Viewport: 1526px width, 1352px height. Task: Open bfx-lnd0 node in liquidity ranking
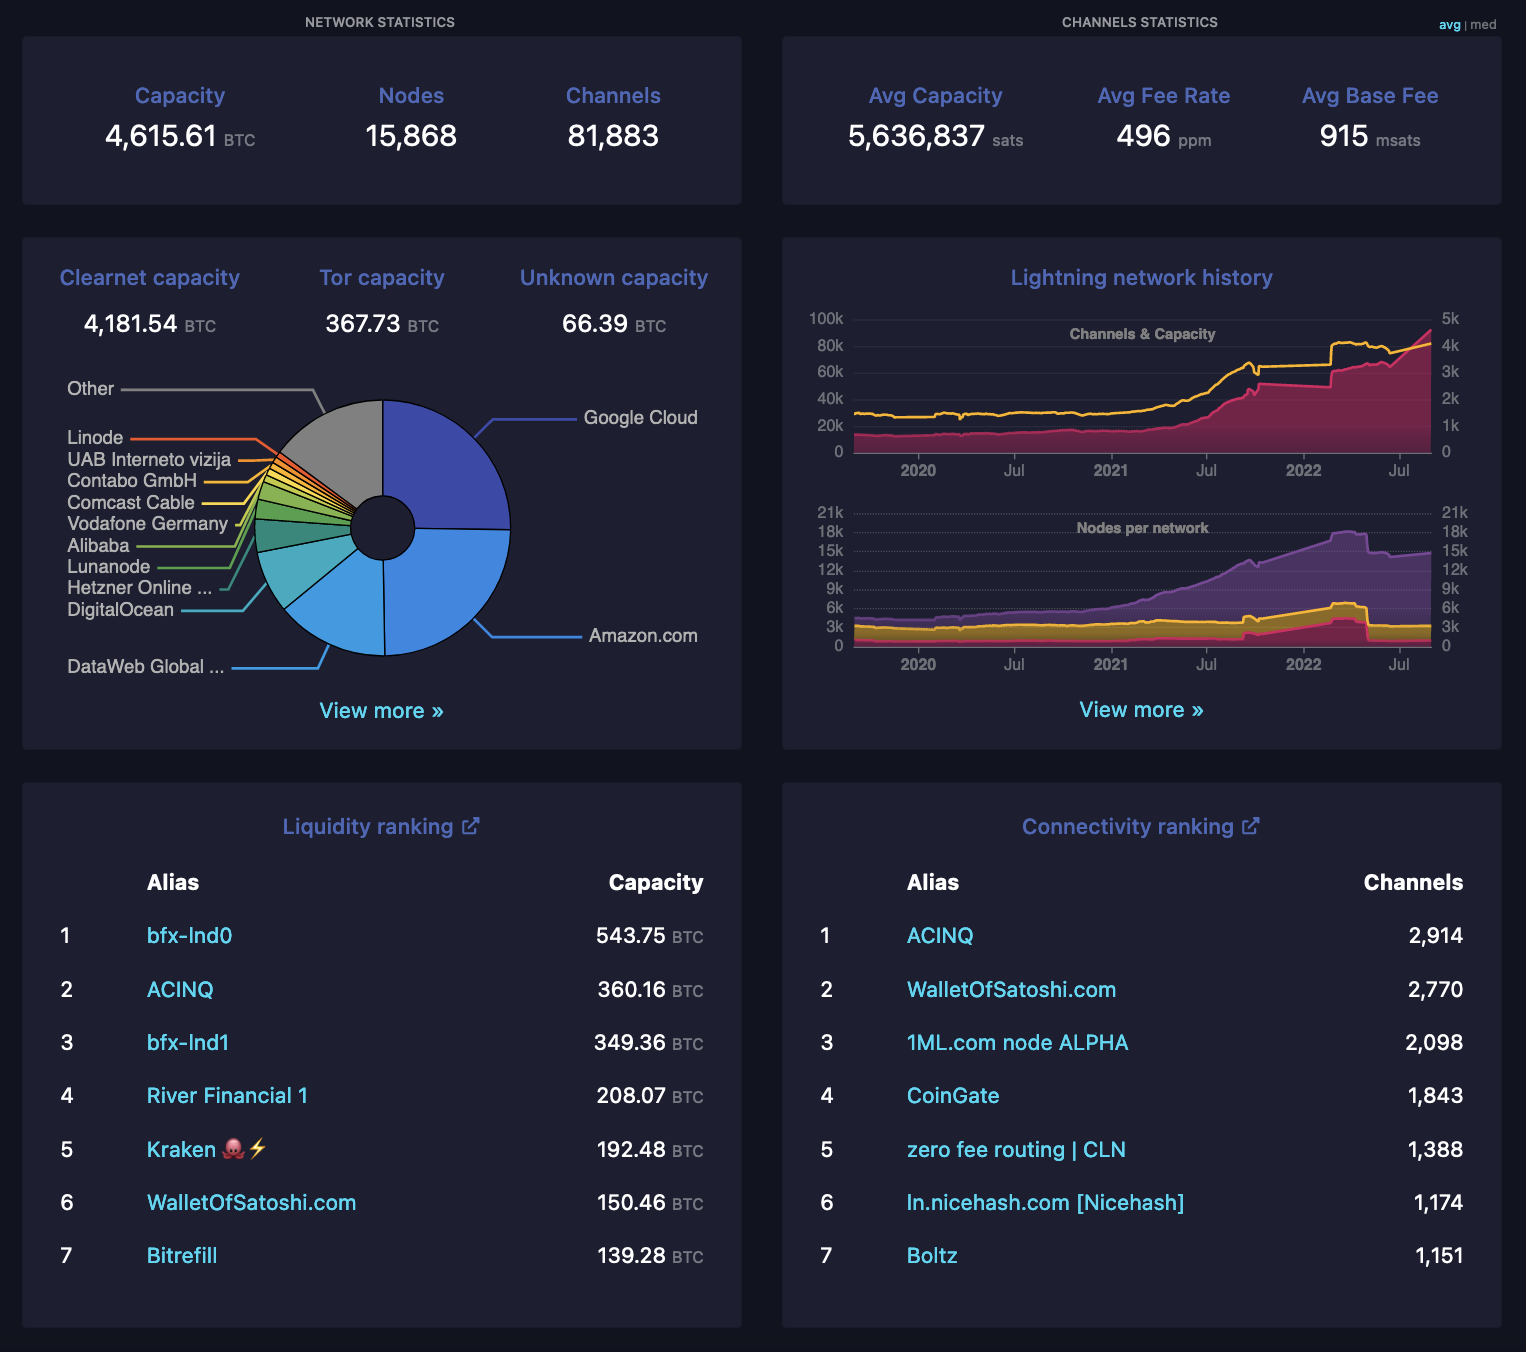click(189, 936)
